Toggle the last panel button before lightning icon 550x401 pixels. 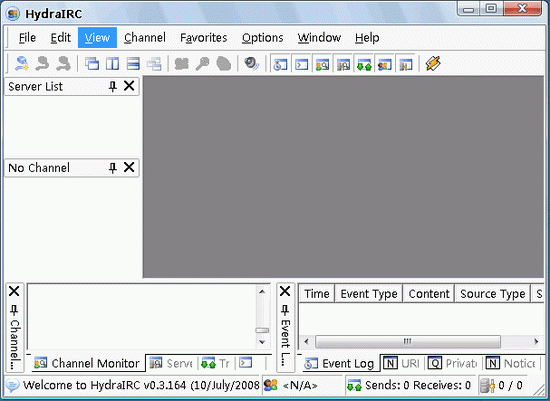click(406, 65)
